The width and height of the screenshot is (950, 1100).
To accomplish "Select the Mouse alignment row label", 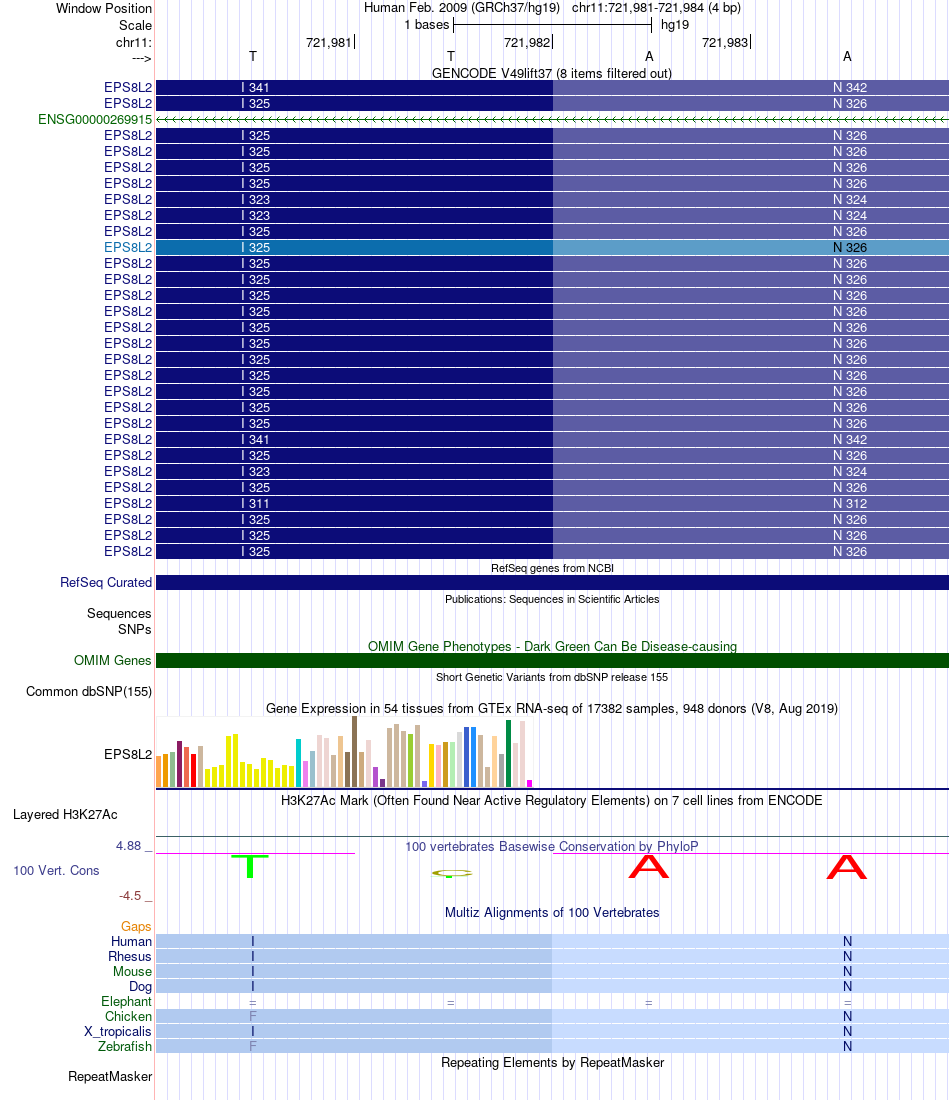I will click(133, 972).
